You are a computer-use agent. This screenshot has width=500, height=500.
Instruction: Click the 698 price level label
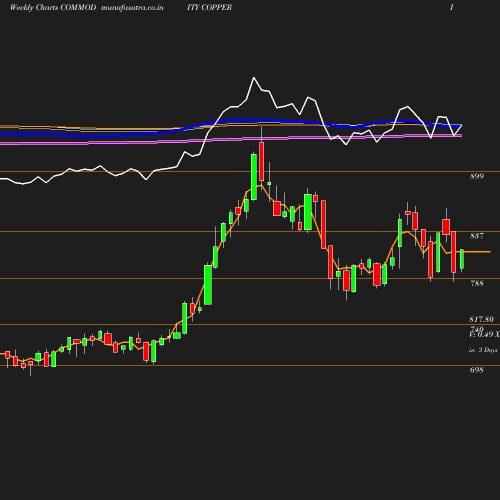[x=477, y=370]
